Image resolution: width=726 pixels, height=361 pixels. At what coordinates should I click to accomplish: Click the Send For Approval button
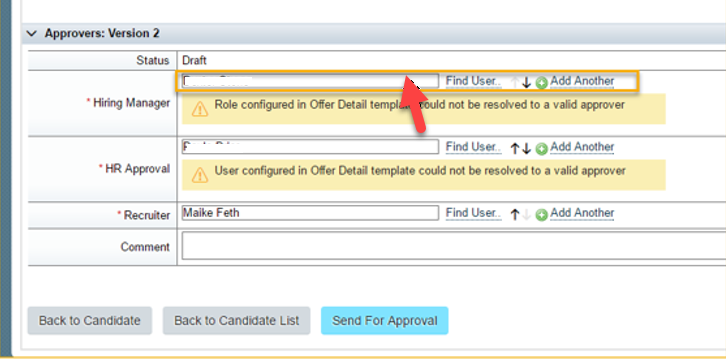[385, 321]
